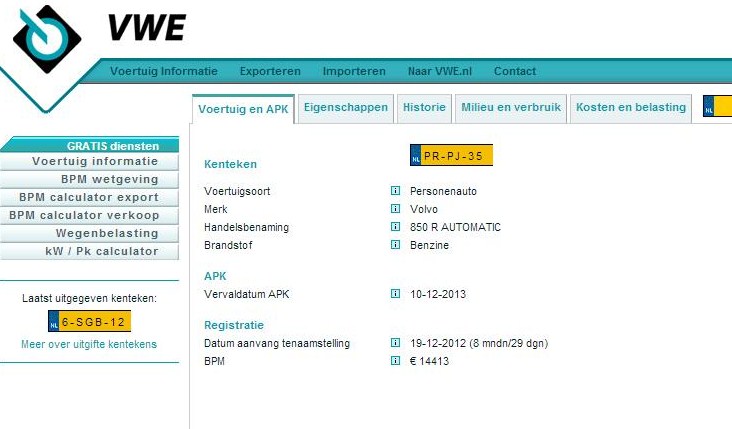732x429 pixels.
Task: Follow the Meer over uitgifte kentekens link
Action: click(89, 344)
